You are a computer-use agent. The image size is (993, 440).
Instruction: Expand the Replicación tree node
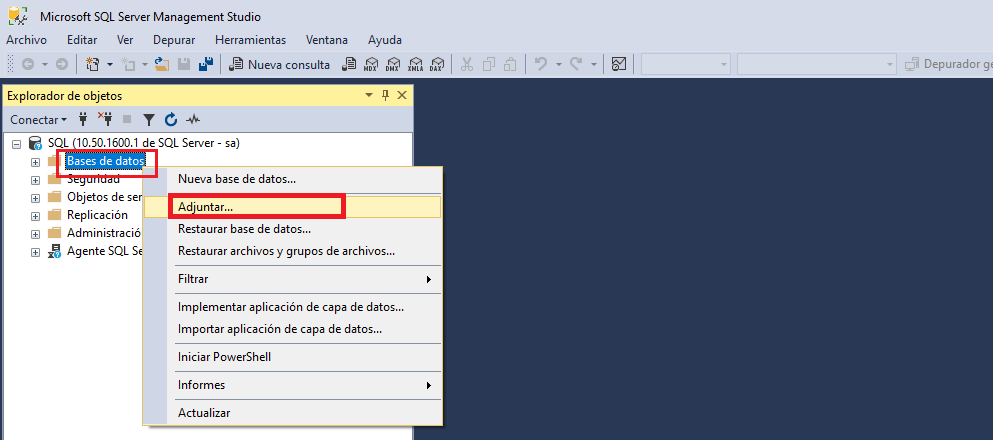[x=35, y=216]
